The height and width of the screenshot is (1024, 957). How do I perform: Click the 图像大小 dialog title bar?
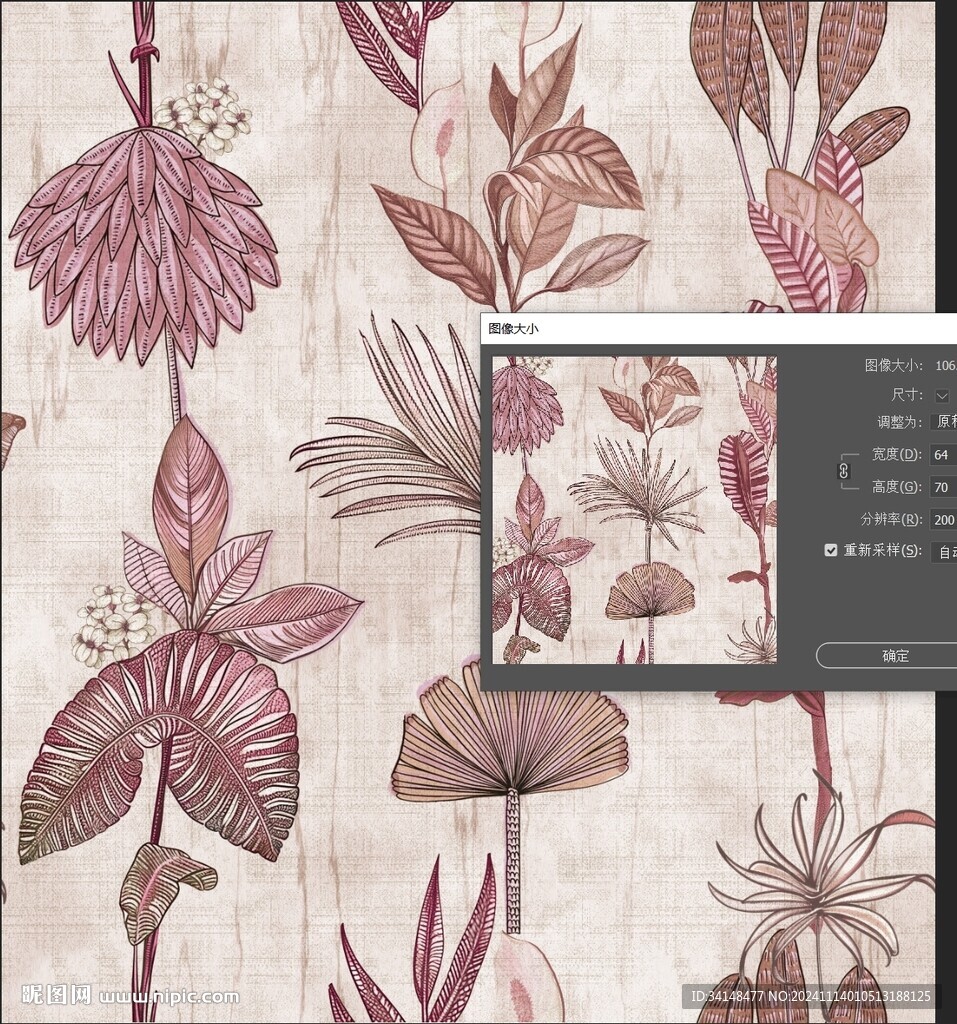(x=700, y=328)
